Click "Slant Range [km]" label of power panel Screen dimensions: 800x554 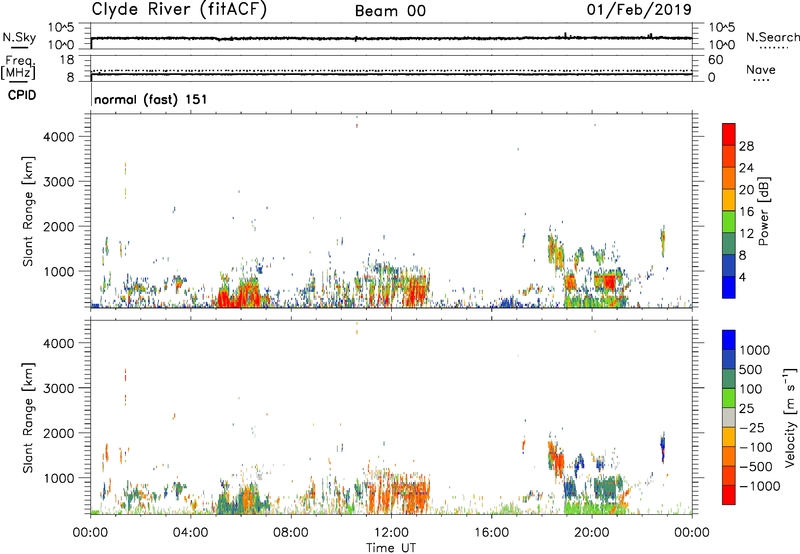tap(28, 211)
